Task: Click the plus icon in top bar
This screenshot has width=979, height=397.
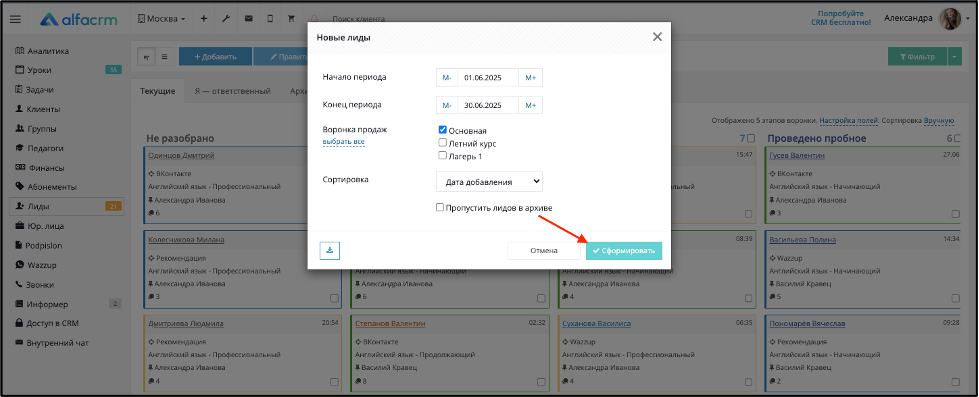Action: (x=204, y=19)
